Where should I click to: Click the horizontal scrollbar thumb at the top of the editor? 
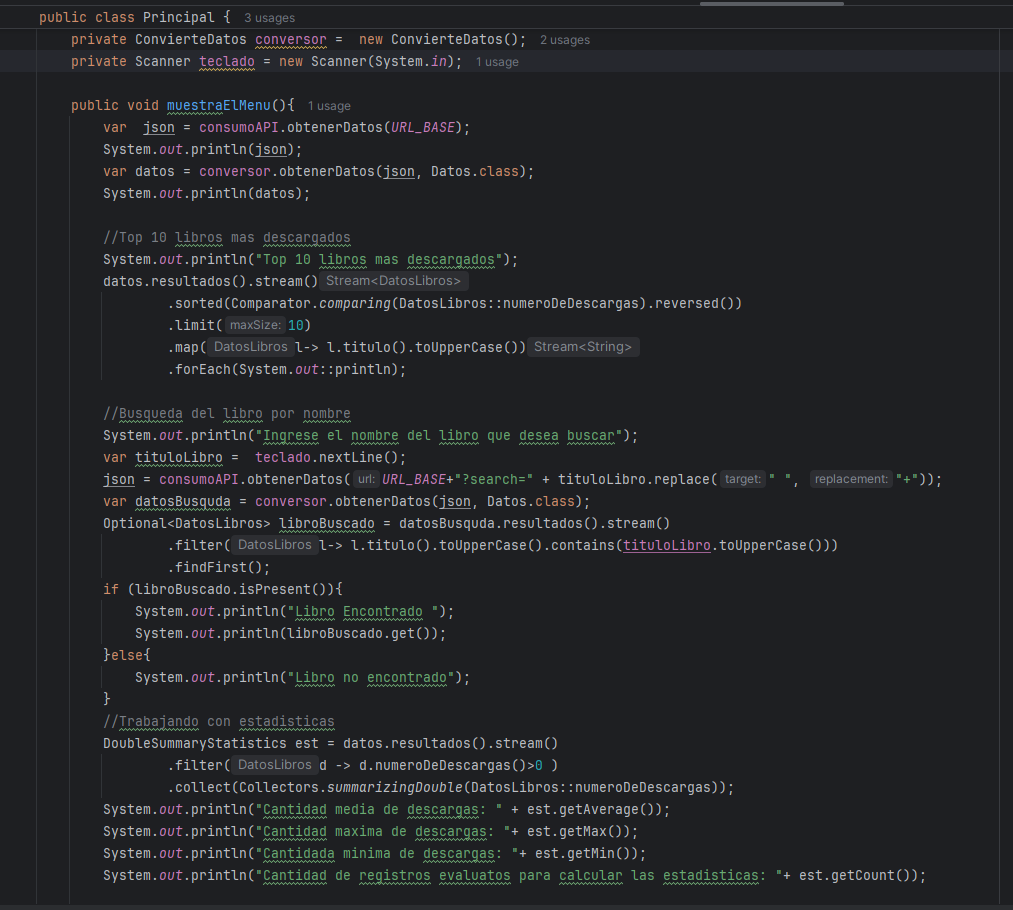coord(772,3)
